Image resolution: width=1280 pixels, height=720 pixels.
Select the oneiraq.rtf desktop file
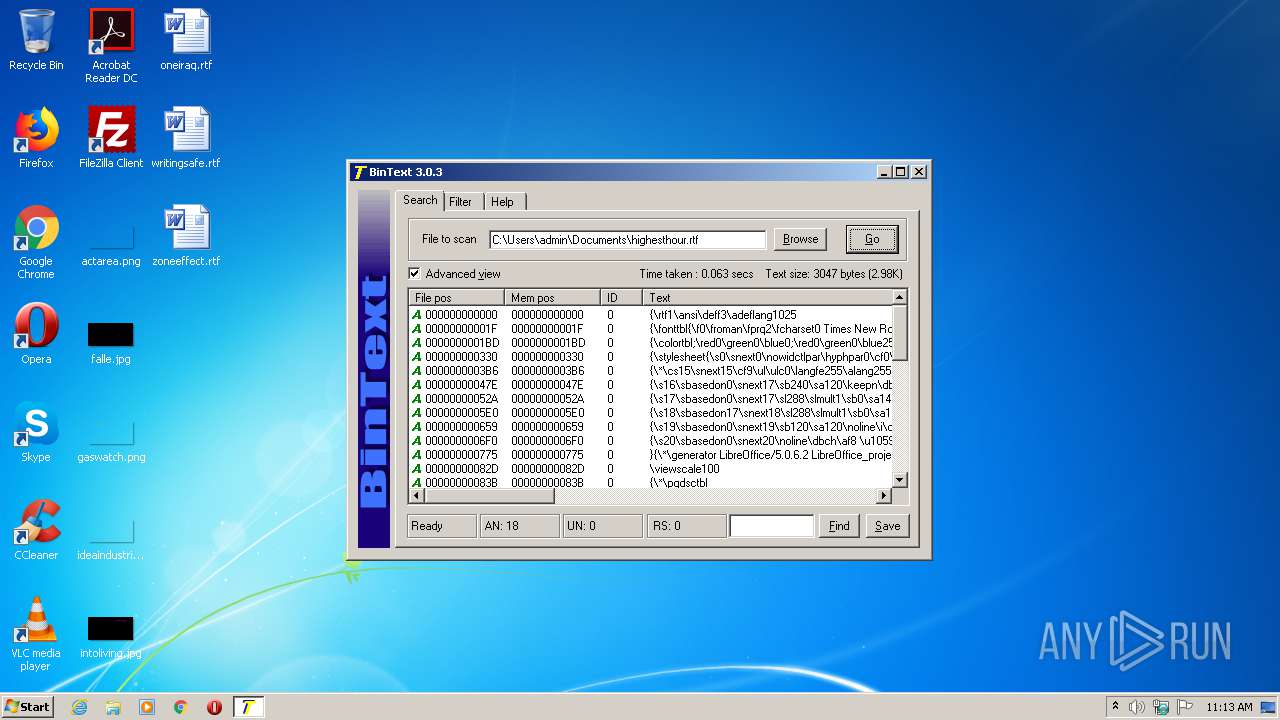[x=186, y=41]
